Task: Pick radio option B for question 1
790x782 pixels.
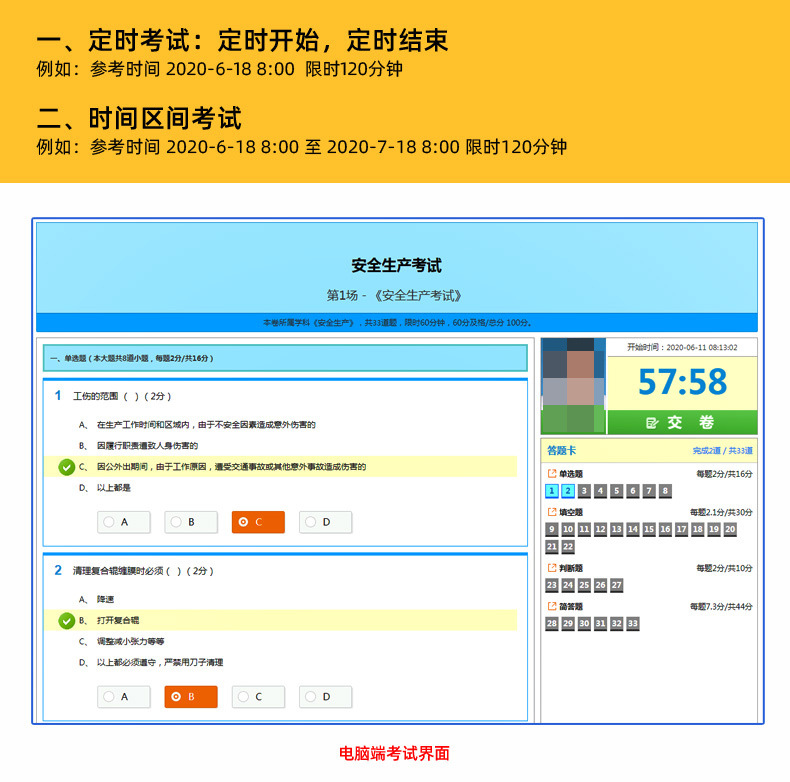Action: [191, 522]
